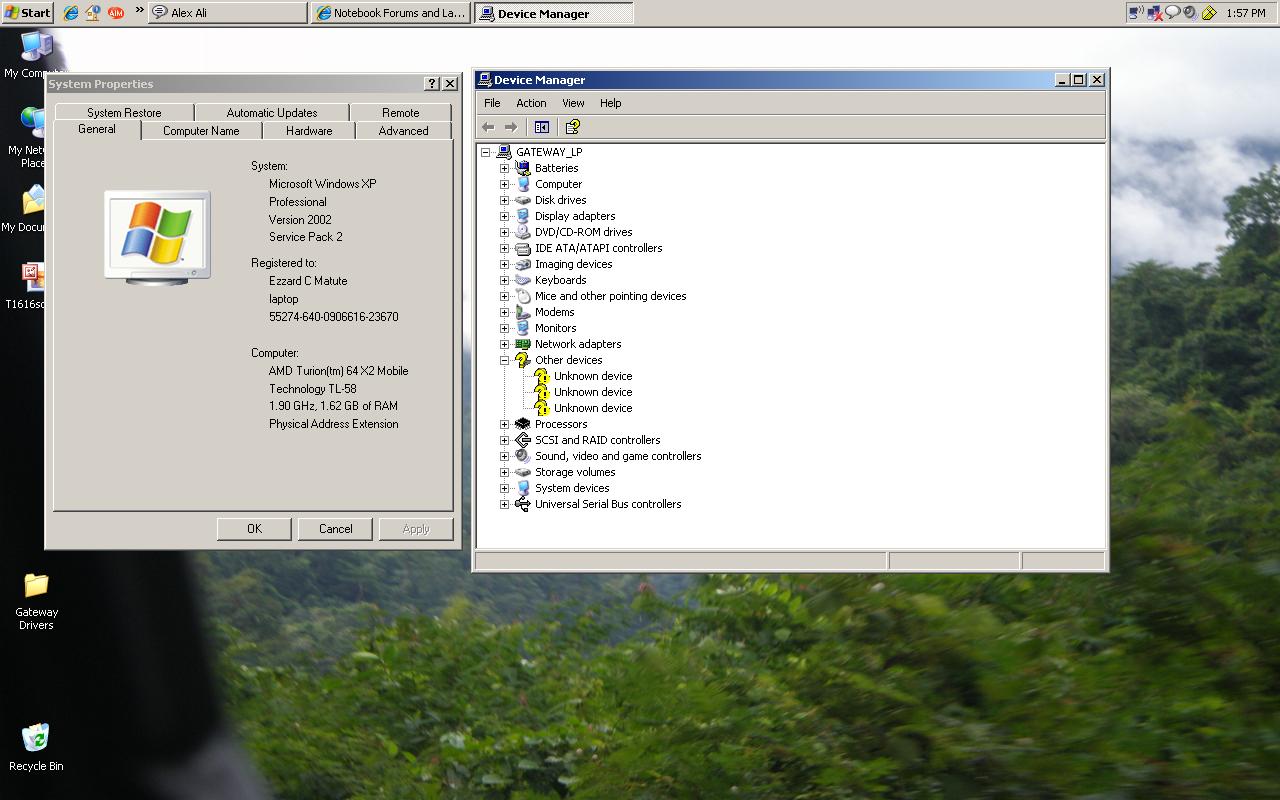Collapse the Other devices node
Image resolution: width=1280 pixels, height=800 pixels.
[x=505, y=360]
